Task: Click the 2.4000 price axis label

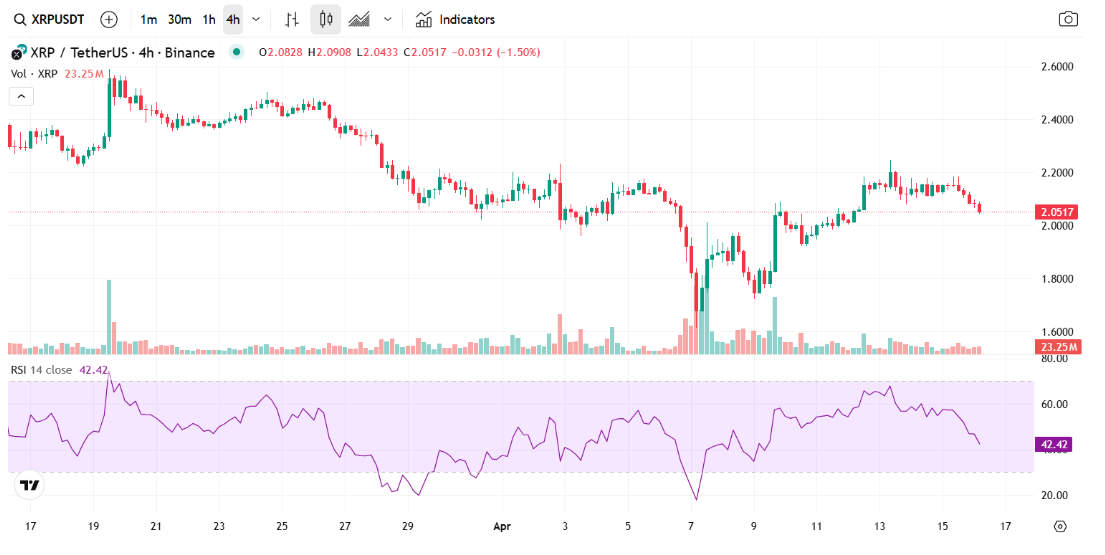Action: pos(1057,120)
